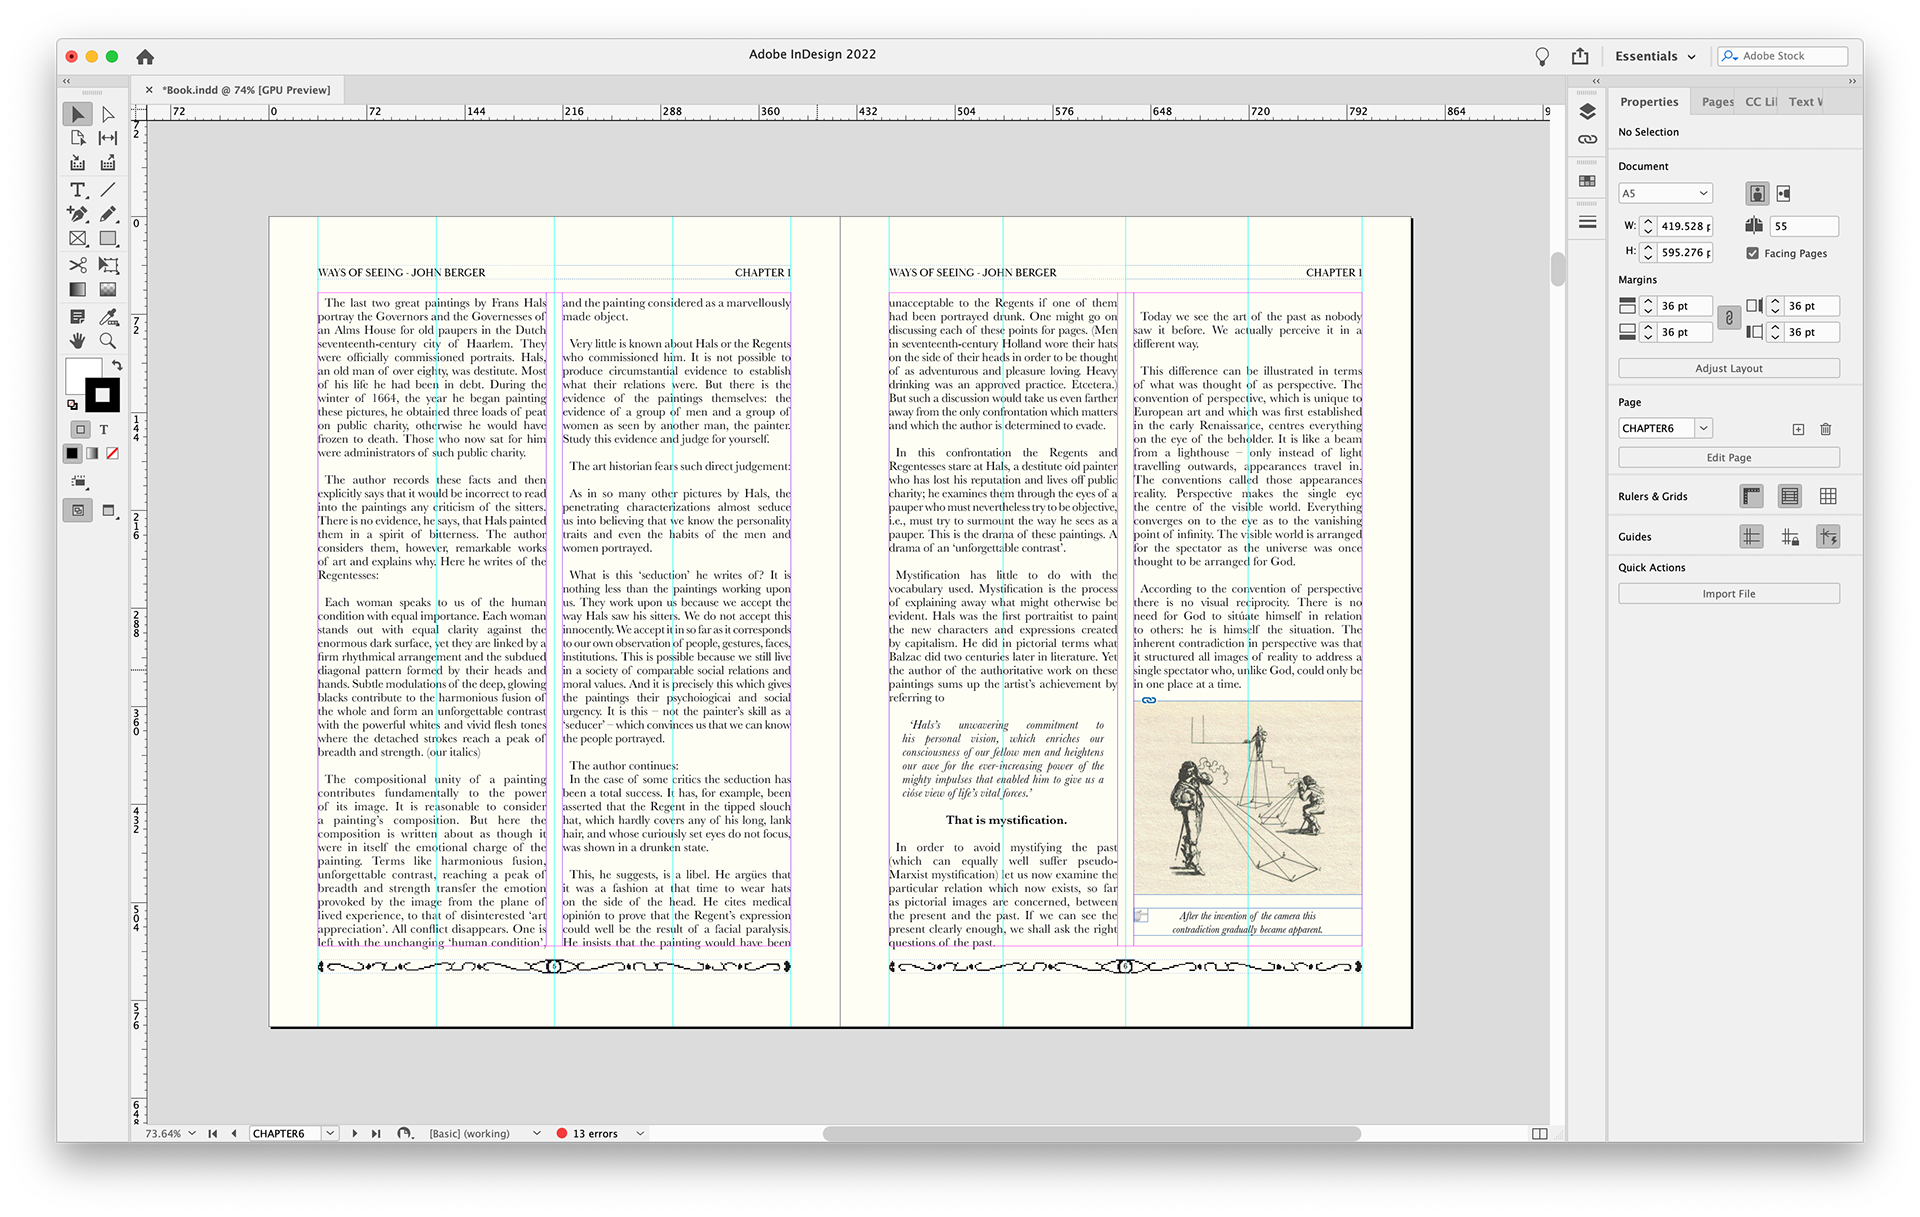Formatting affects text toggle
1920x1217 pixels.
(x=103, y=429)
